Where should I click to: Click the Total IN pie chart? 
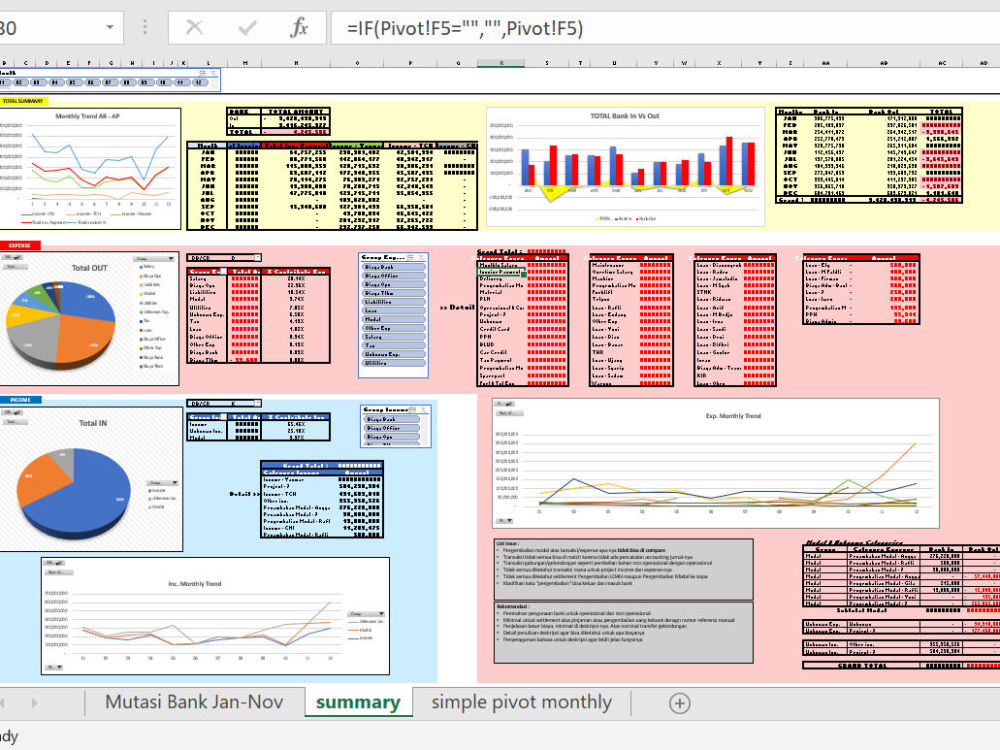(73, 492)
